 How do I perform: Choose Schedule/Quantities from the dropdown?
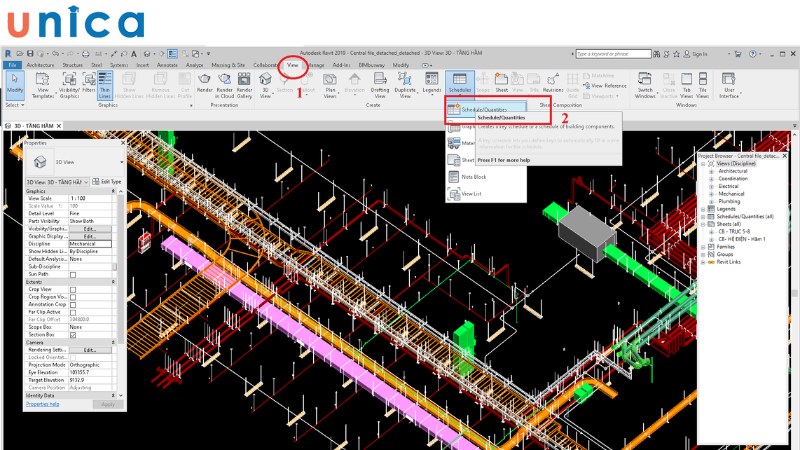click(486, 109)
